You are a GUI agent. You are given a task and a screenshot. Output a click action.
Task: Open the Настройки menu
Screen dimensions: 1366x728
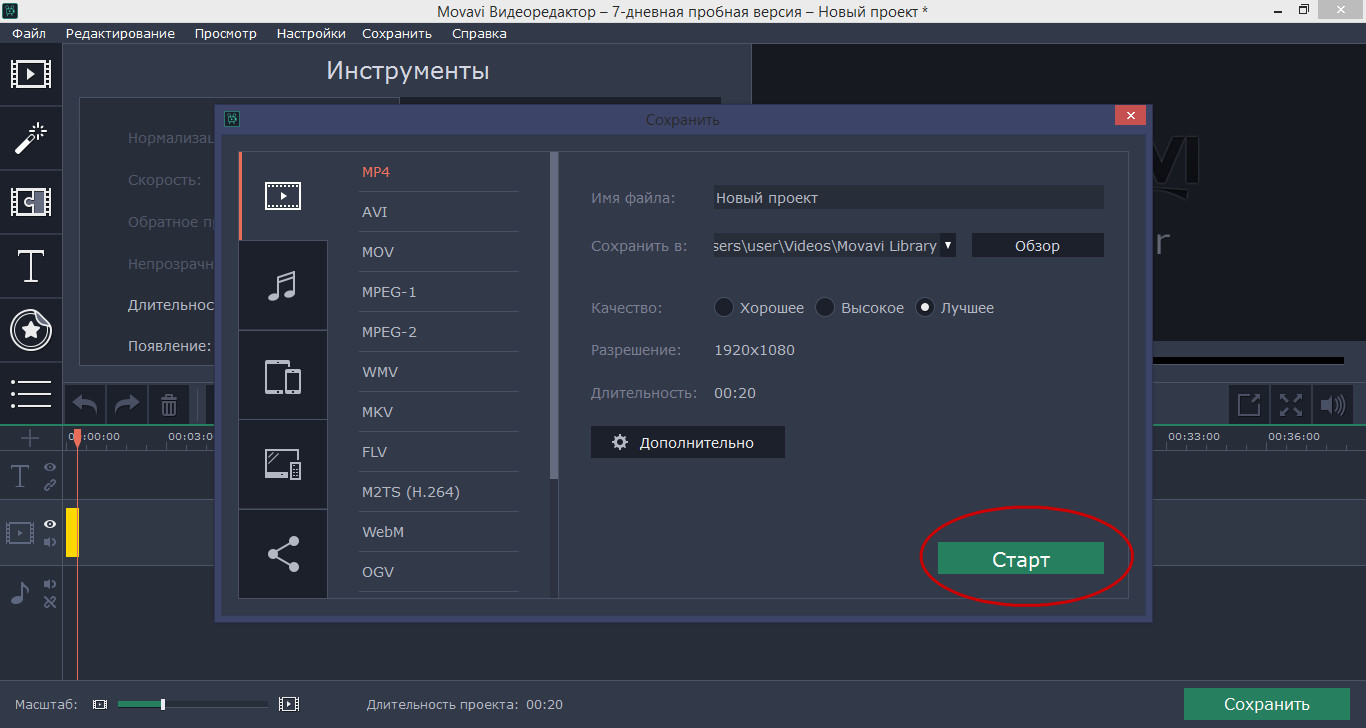311,33
